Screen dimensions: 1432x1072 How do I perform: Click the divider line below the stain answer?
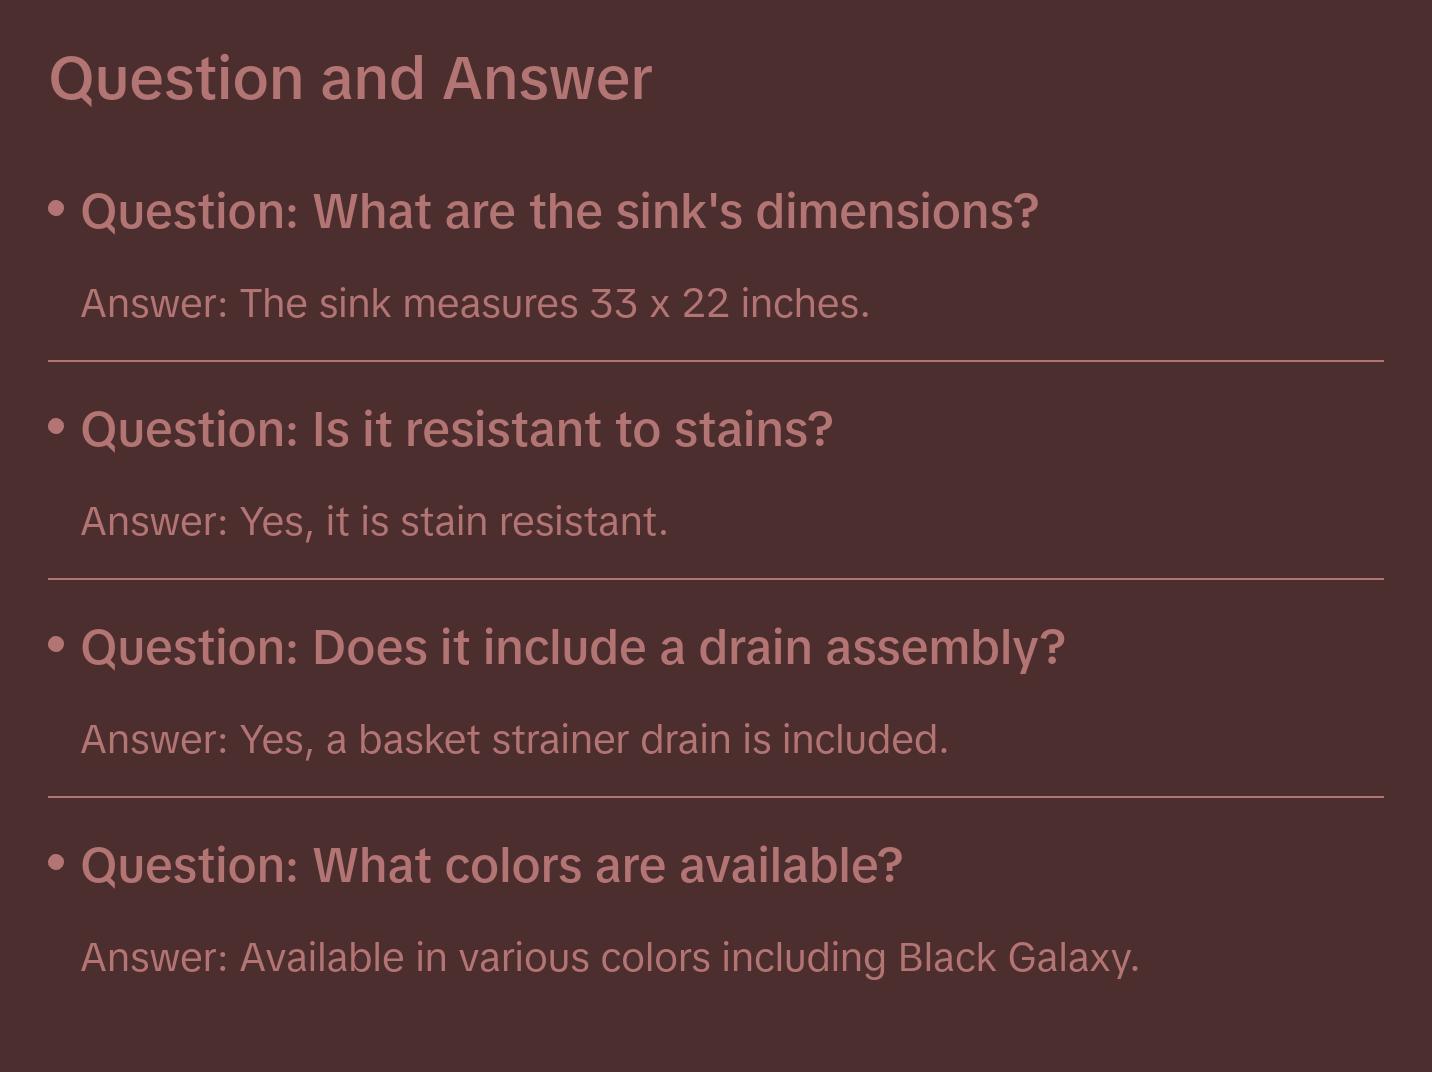(716, 579)
